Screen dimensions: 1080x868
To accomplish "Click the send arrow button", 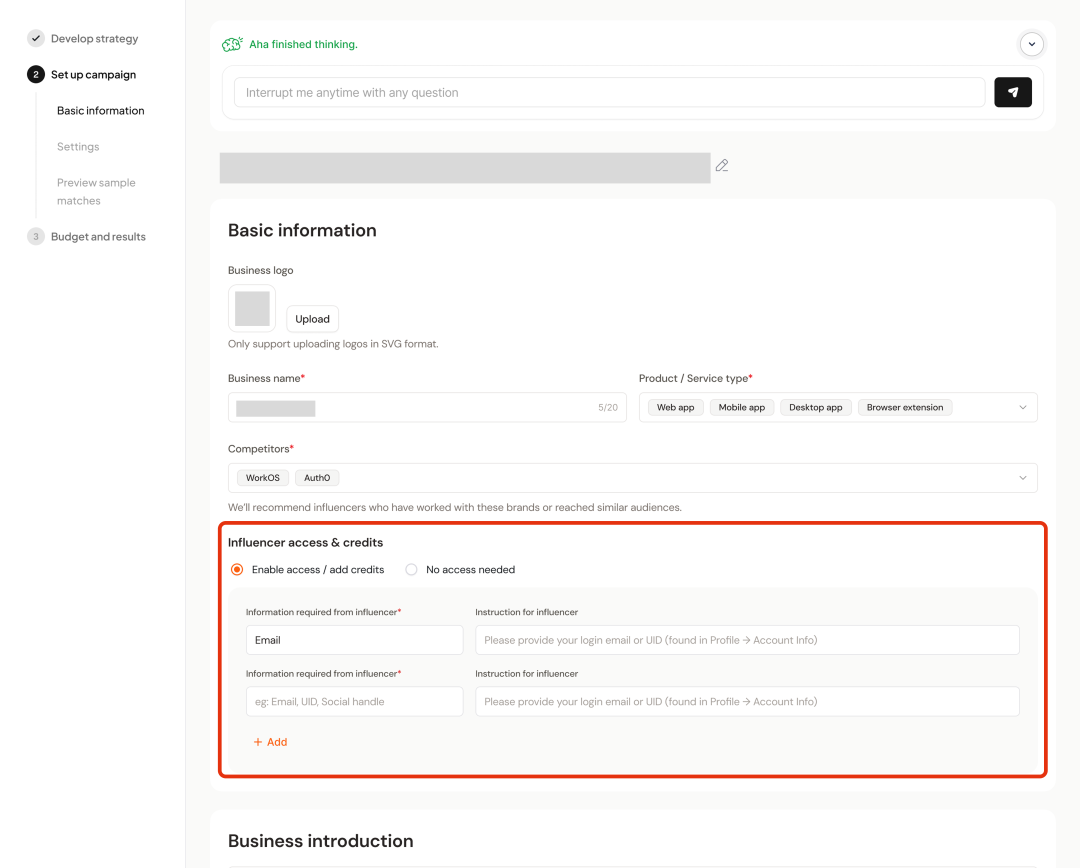I will 1012,92.
